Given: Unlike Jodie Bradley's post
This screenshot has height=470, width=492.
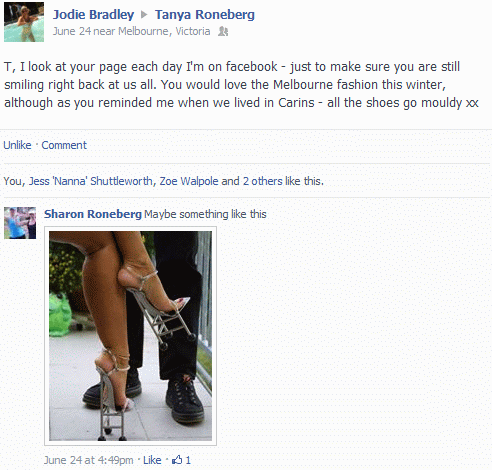Looking at the screenshot, I should 17,145.
